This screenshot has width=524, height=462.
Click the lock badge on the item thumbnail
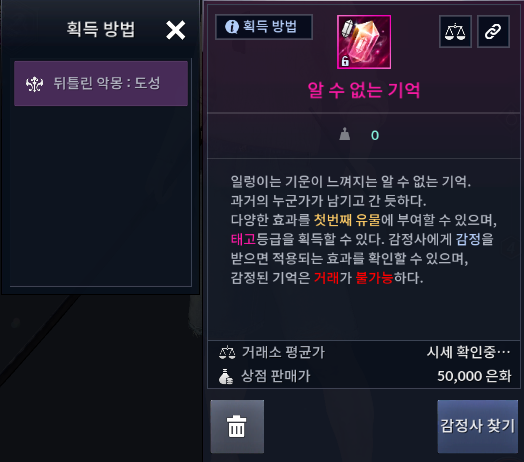pyautogui.click(x=345, y=61)
